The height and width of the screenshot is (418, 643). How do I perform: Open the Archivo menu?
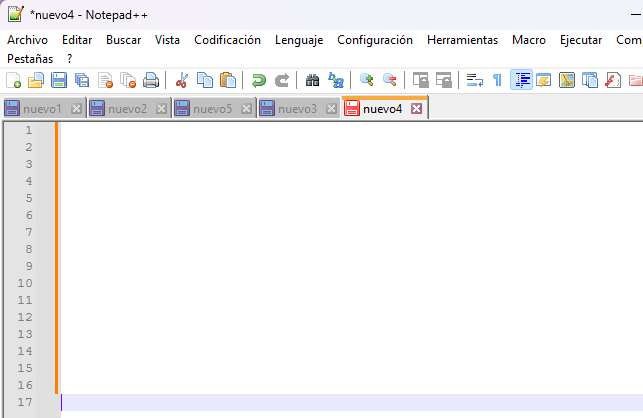click(27, 40)
